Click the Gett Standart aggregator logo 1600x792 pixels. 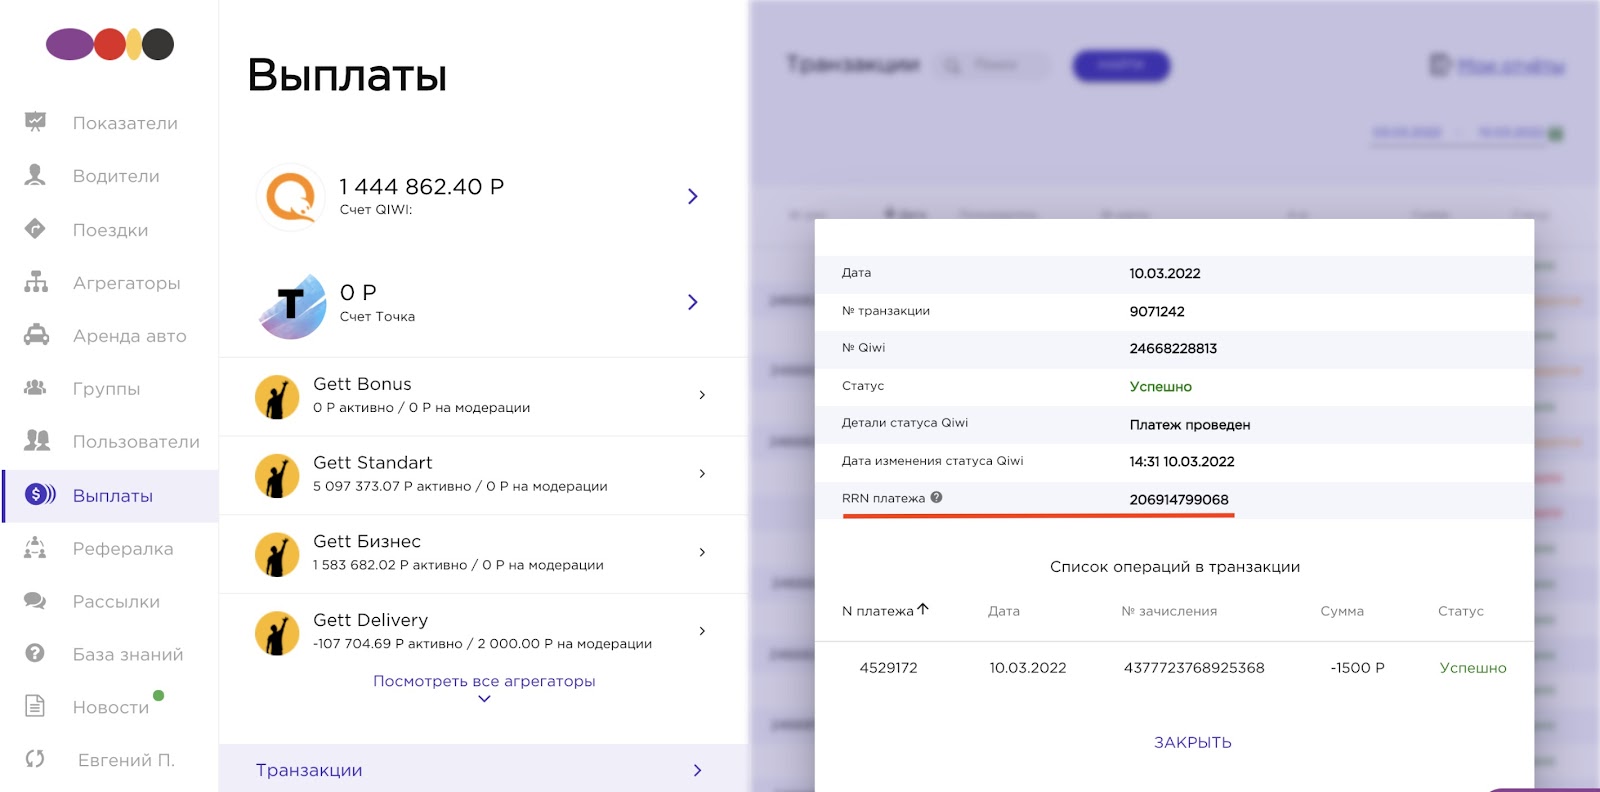[x=277, y=476]
